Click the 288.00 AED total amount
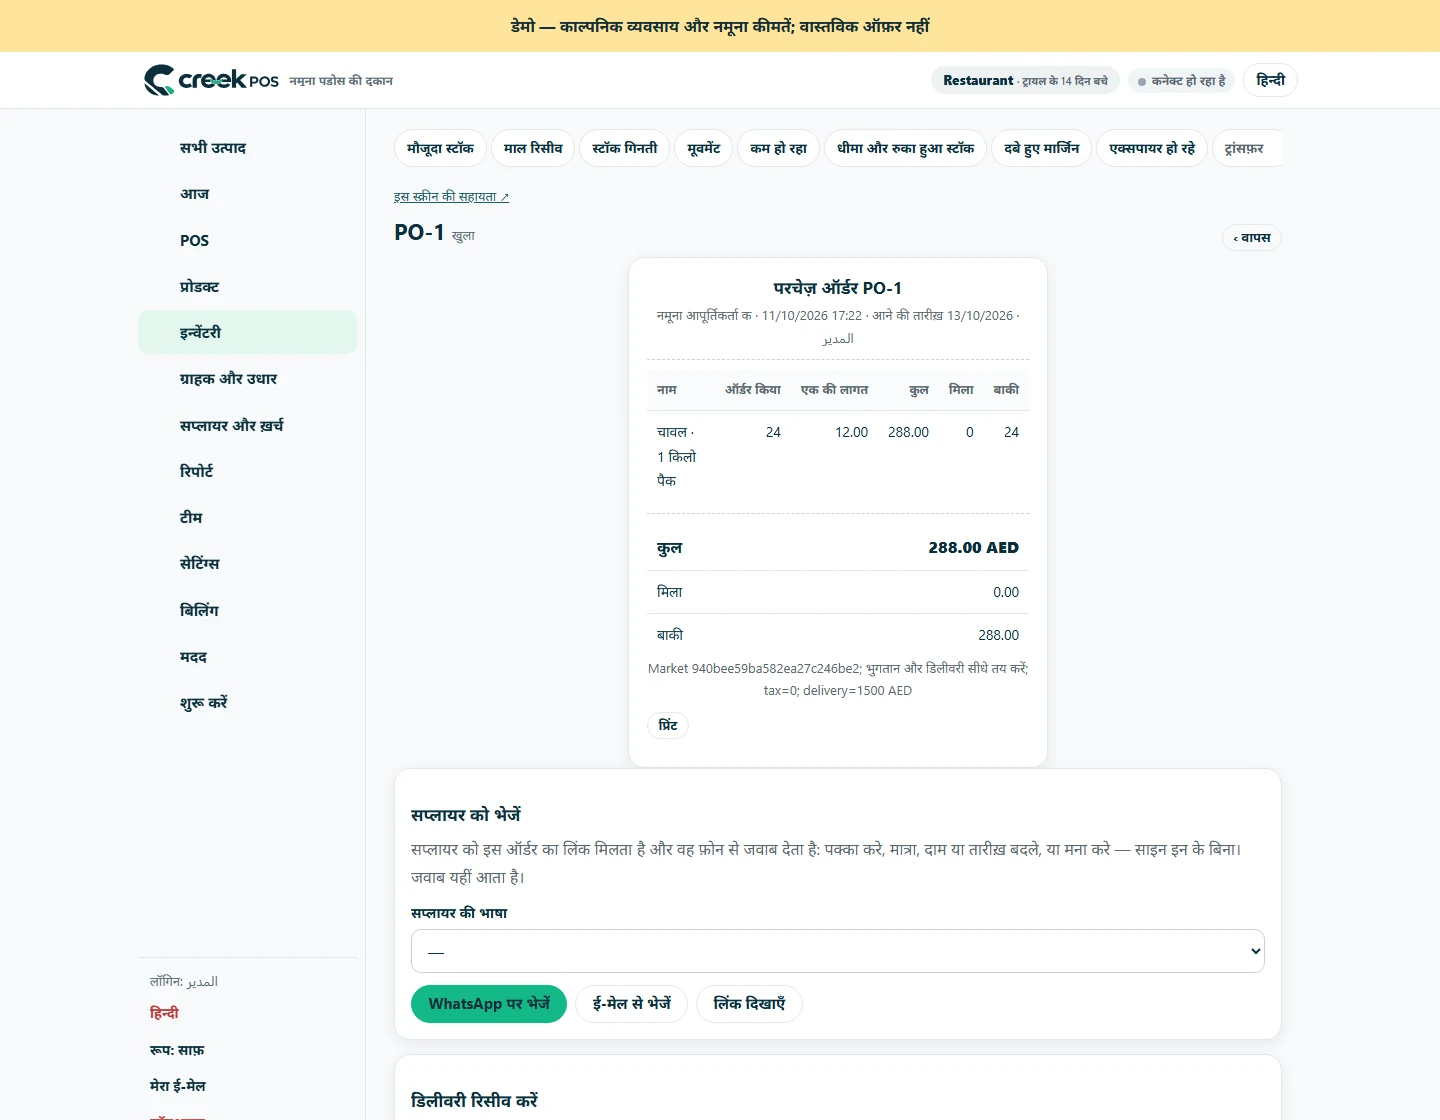This screenshot has width=1440, height=1120. [x=973, y=548]
